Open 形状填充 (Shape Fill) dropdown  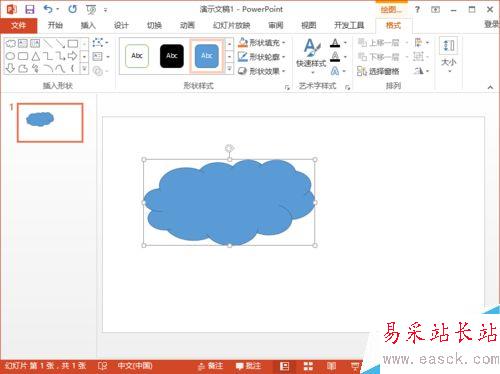262,43
